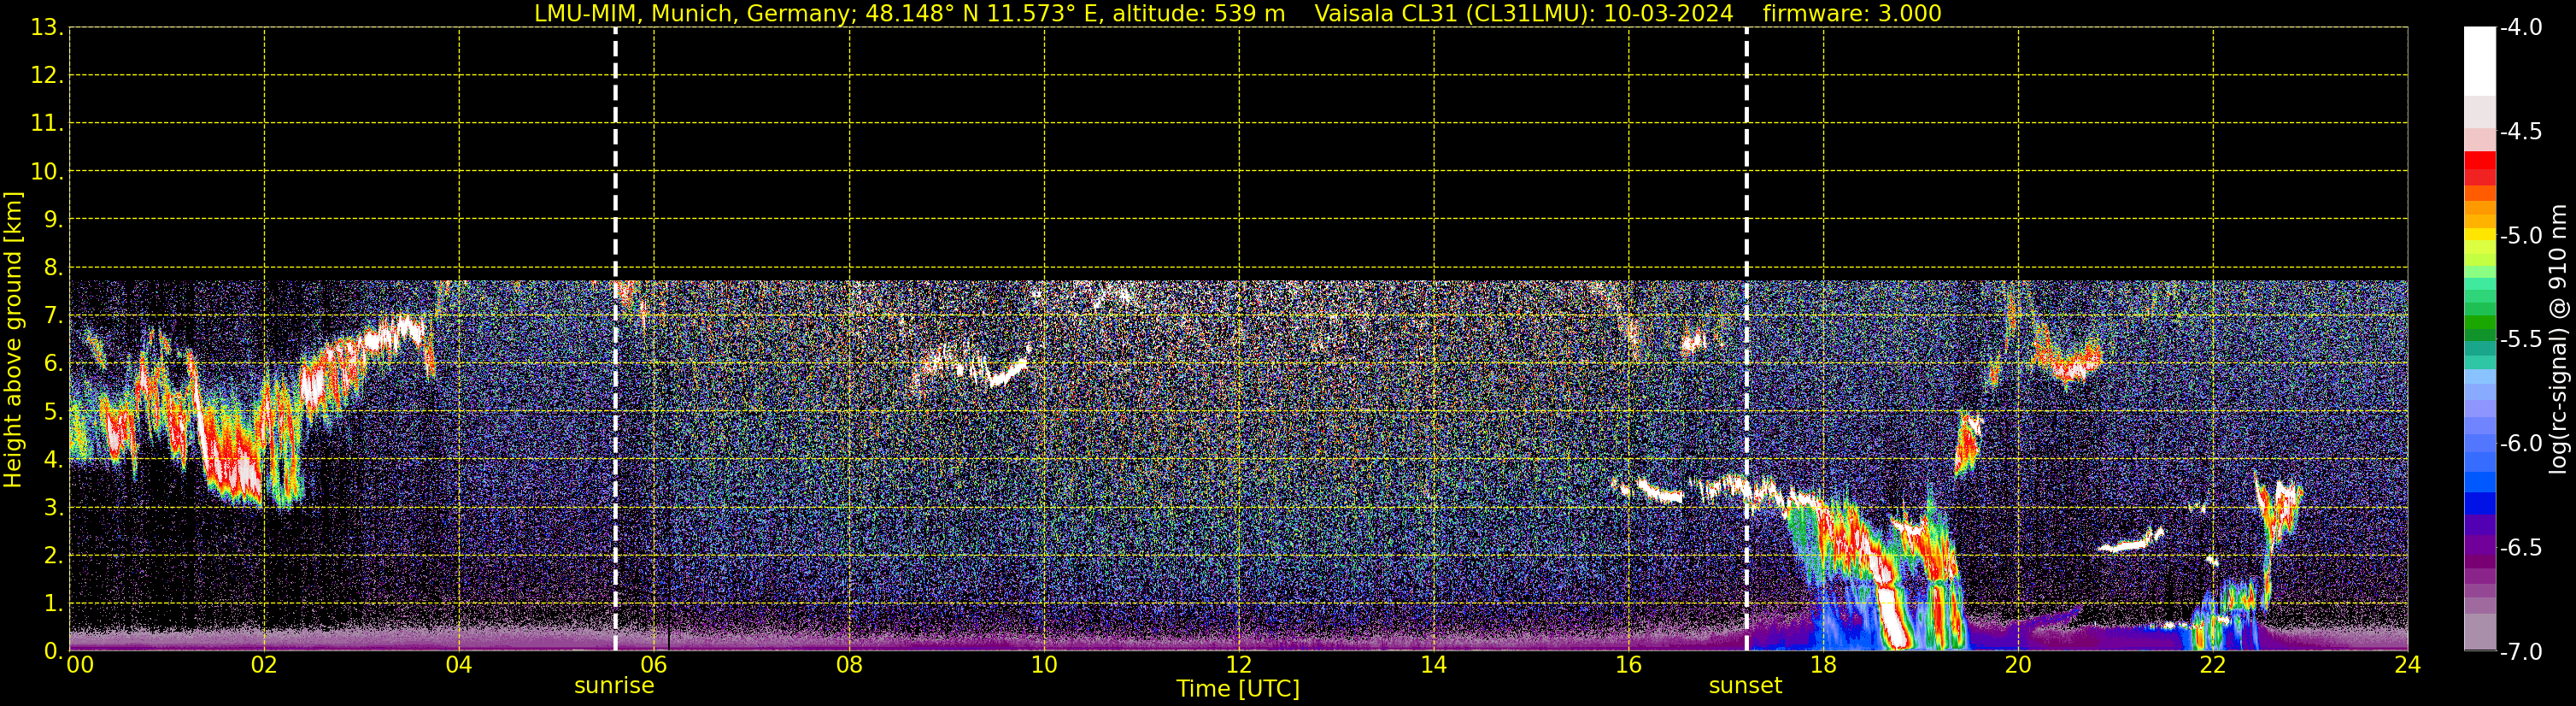The width and height of the screenshot is (2576, 706).
Task: Click the '3.' tick on the height axis
Action: (53, 508)
